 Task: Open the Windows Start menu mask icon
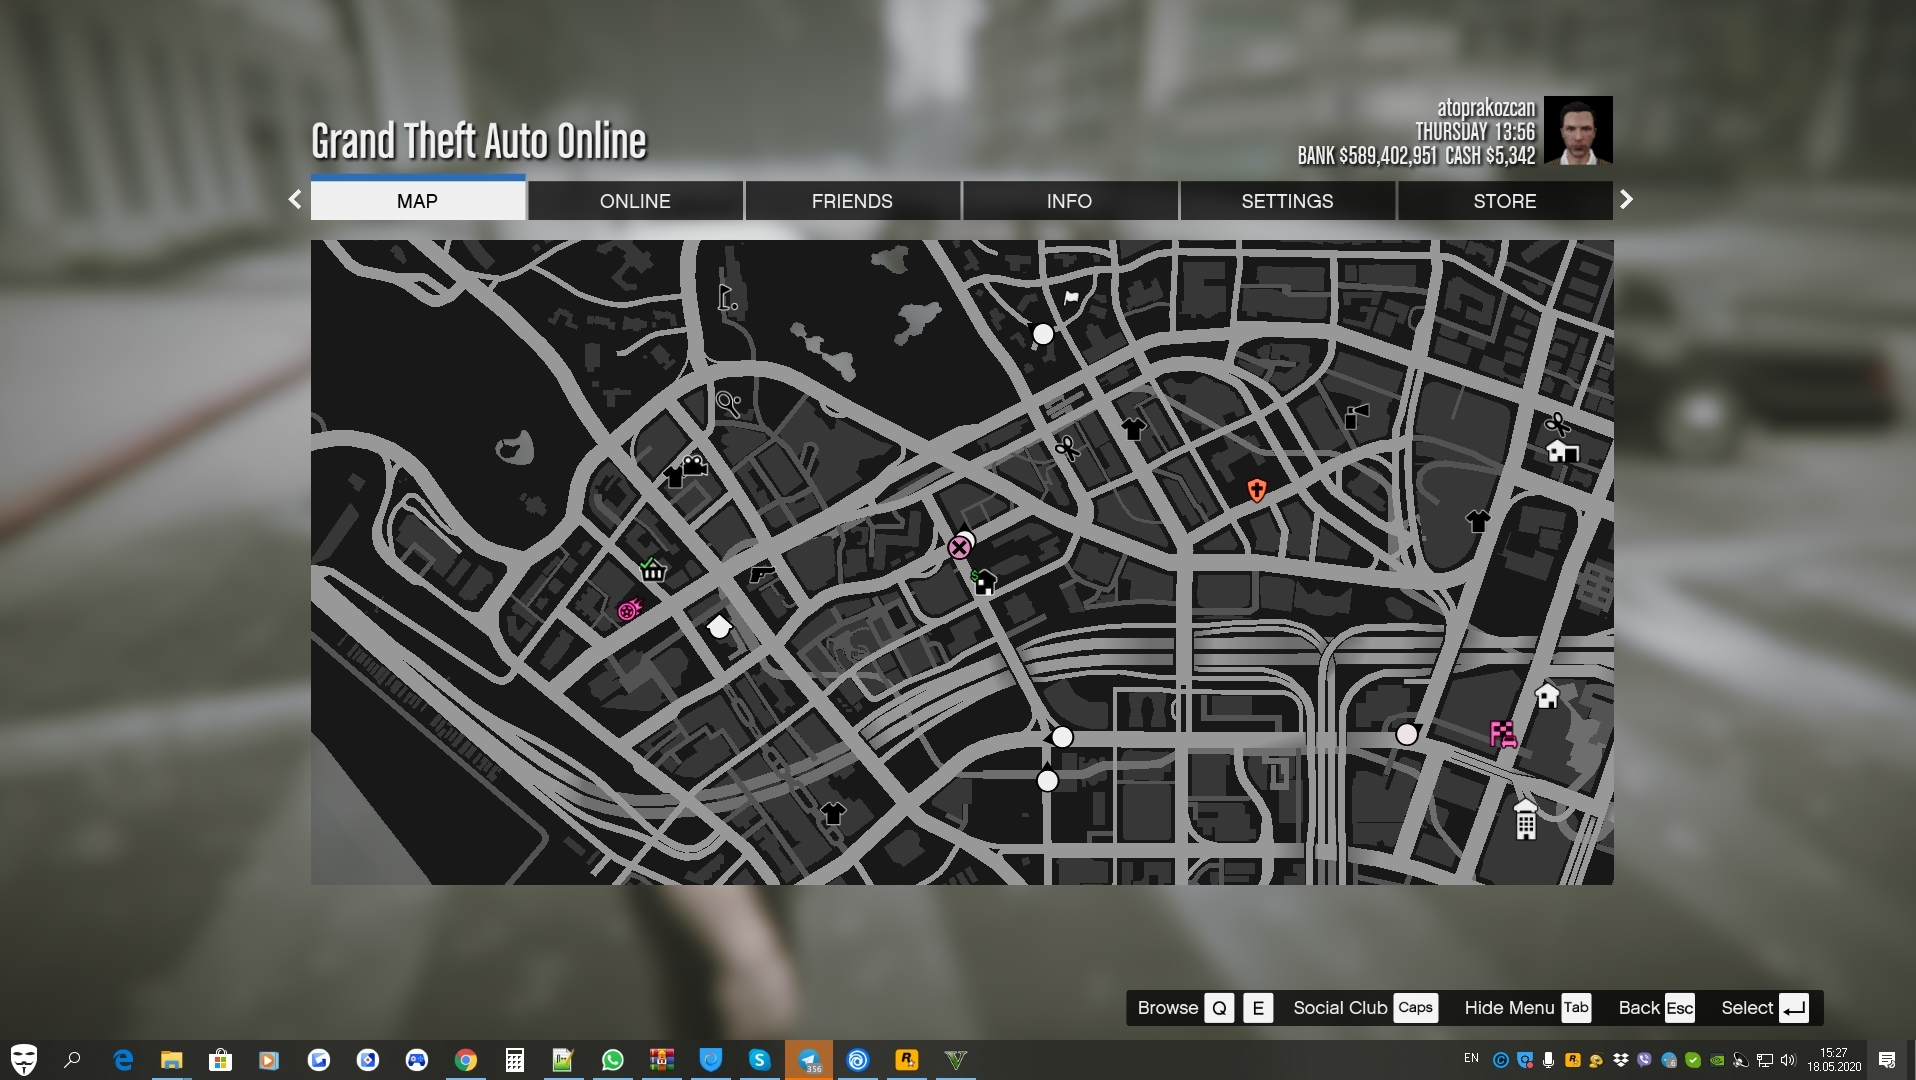coord(24,1060)
